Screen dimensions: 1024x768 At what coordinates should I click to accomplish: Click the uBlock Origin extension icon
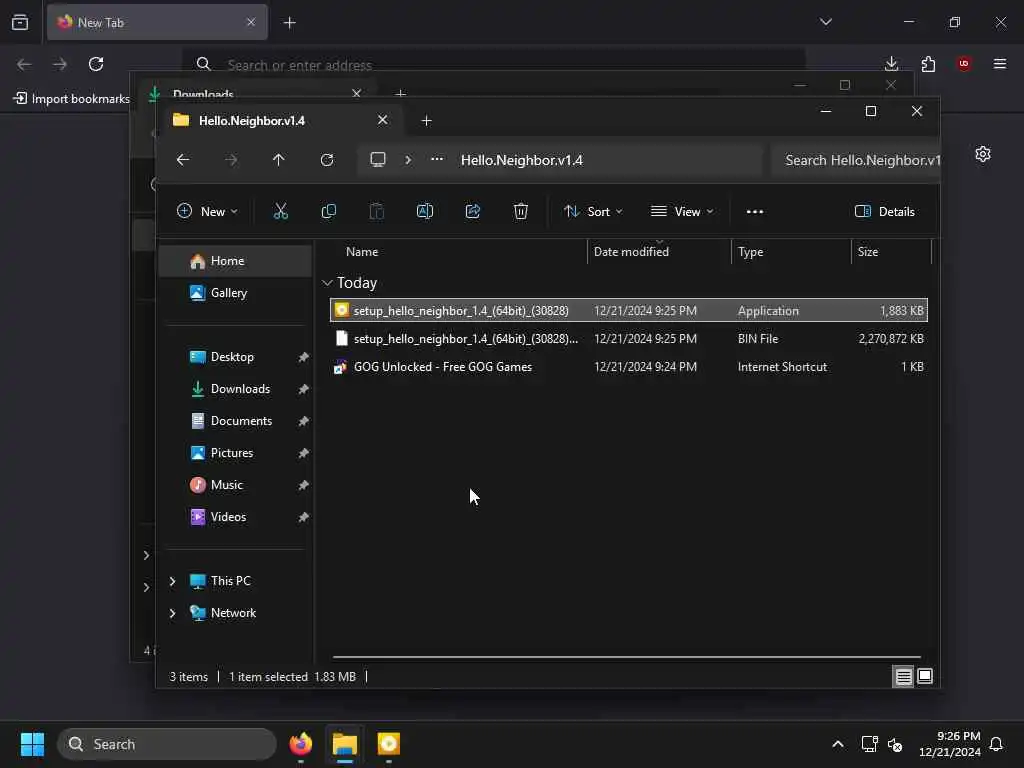(x=964, y=63)
